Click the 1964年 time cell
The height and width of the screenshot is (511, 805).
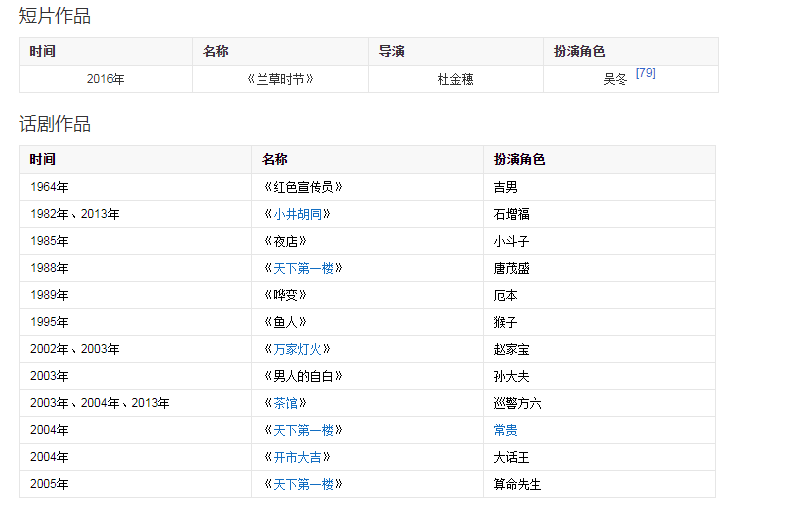click(49, 187)
